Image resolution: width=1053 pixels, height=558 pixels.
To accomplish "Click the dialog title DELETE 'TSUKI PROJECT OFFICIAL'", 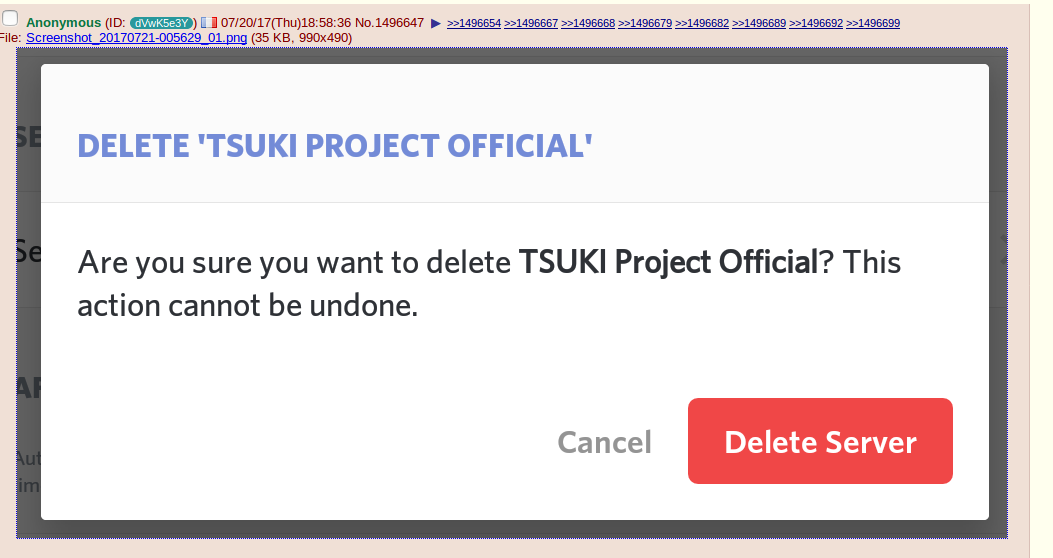I will coord(335,146).
